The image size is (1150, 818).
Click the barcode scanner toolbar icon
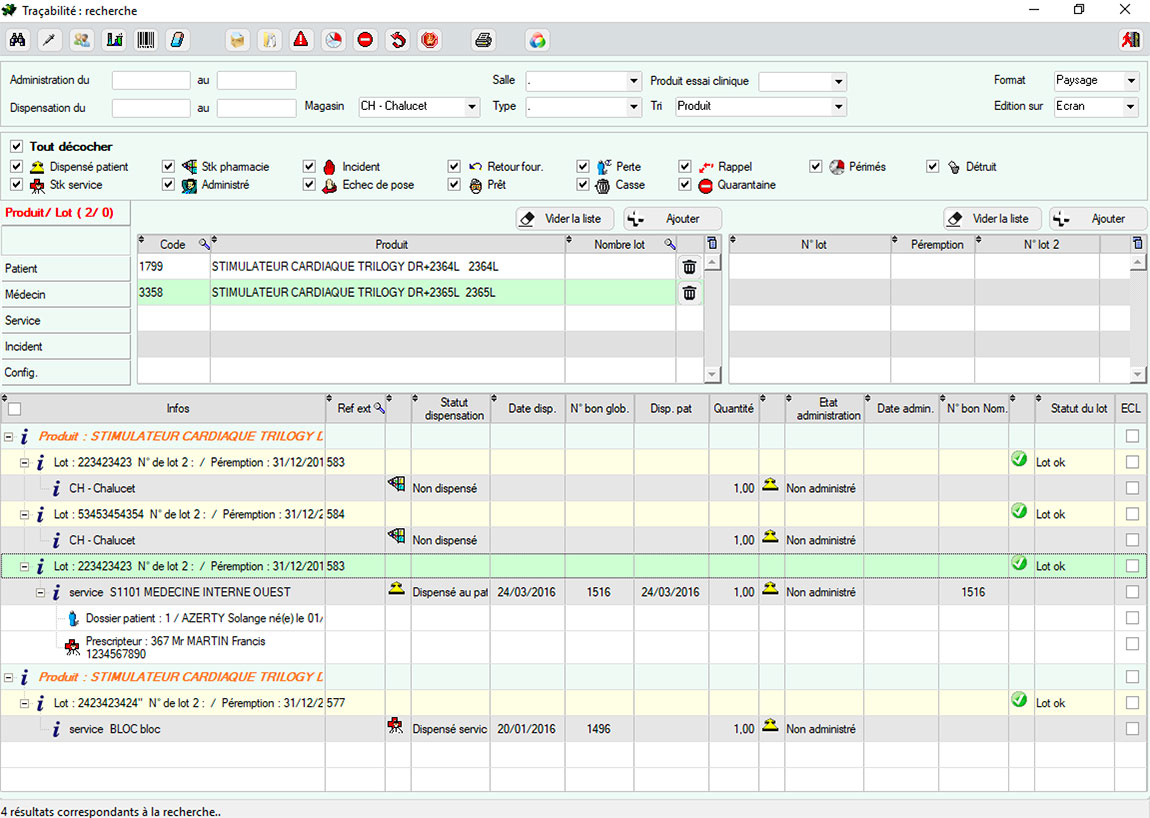(146, 40)
